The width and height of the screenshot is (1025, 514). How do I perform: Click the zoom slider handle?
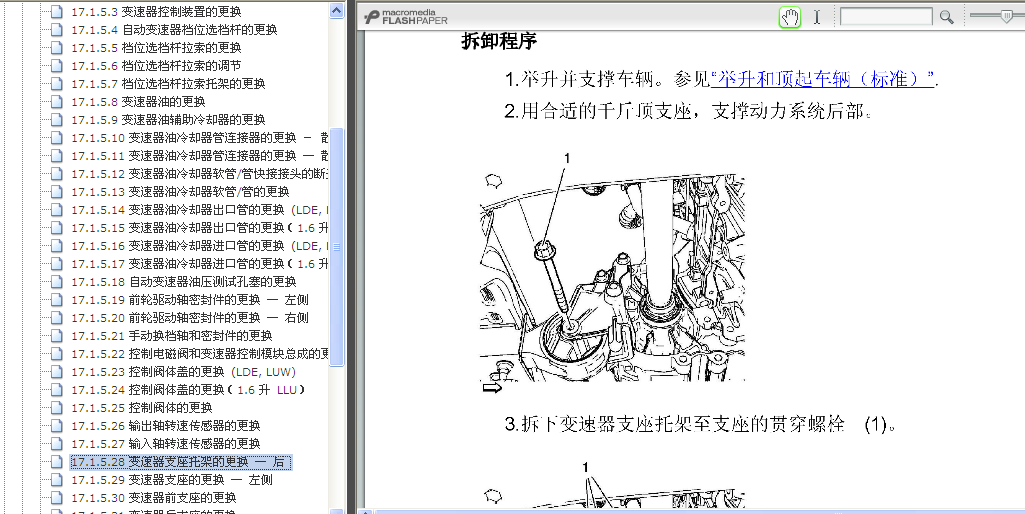(x=1007, y=17)
